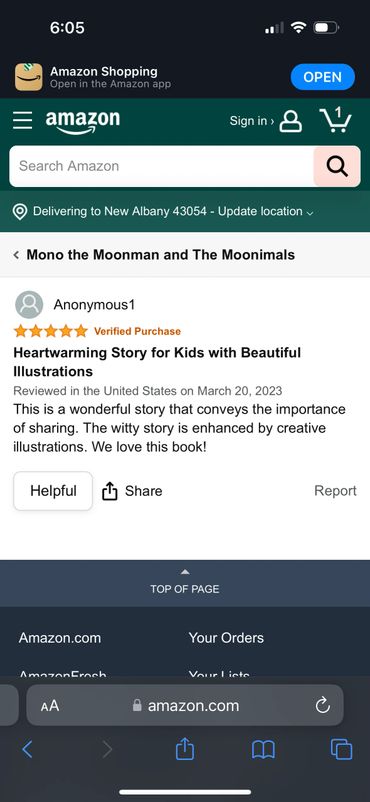Report this review
This screenshot has height=802, width=370.
point(335,491)
